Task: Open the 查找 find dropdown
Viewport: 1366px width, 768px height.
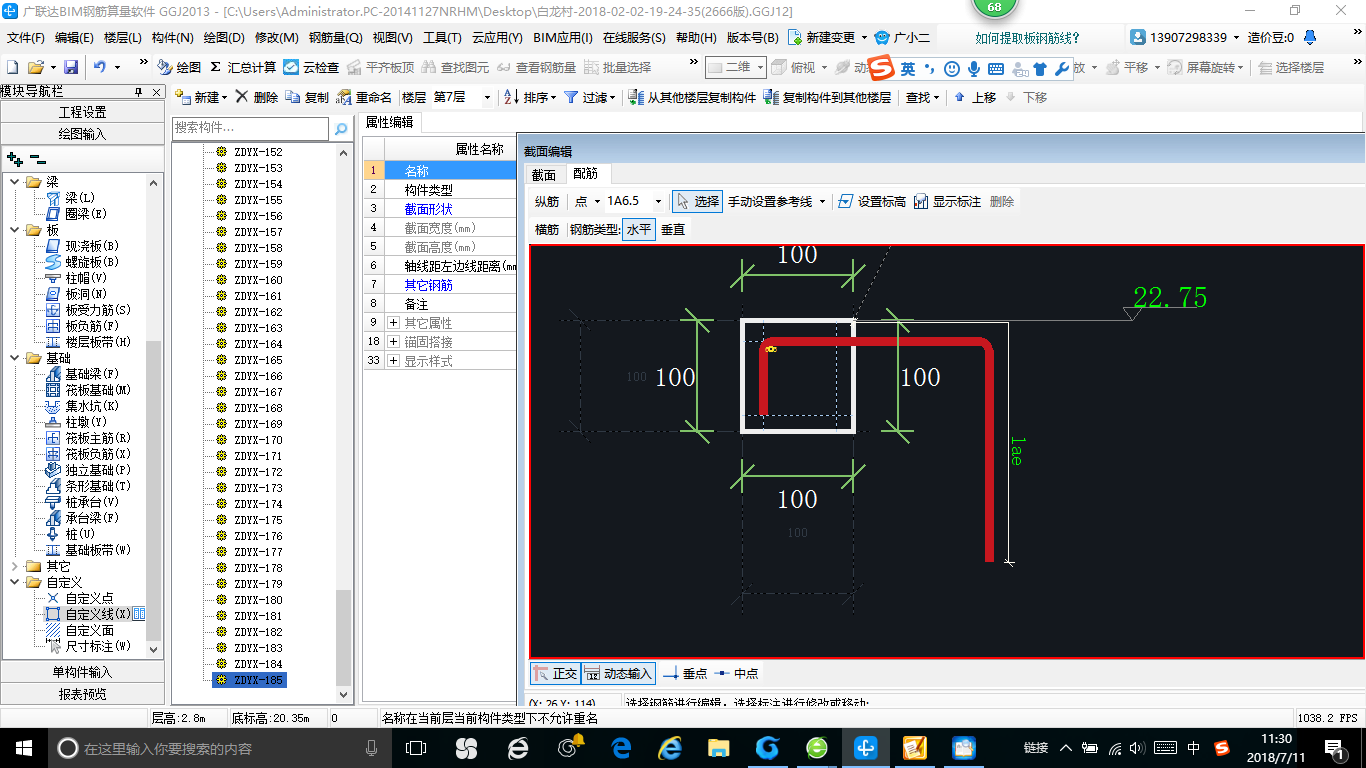Action: tap(922, 97)
